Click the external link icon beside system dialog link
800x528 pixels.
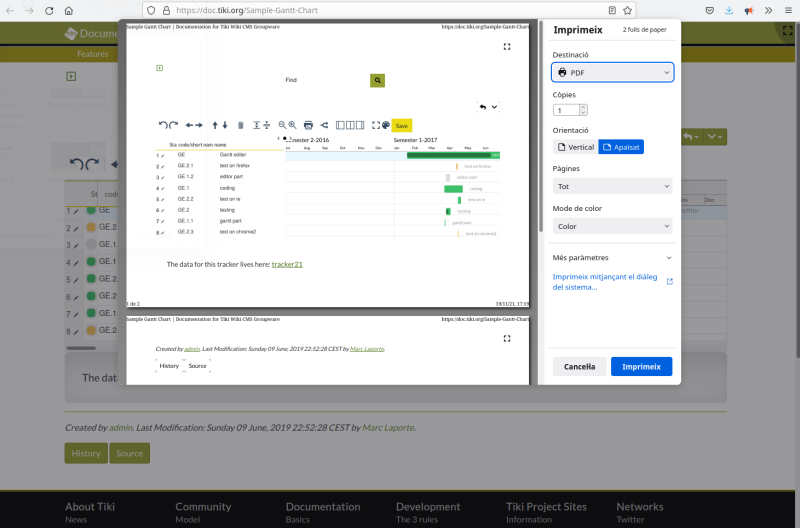[x=669, y=282]
